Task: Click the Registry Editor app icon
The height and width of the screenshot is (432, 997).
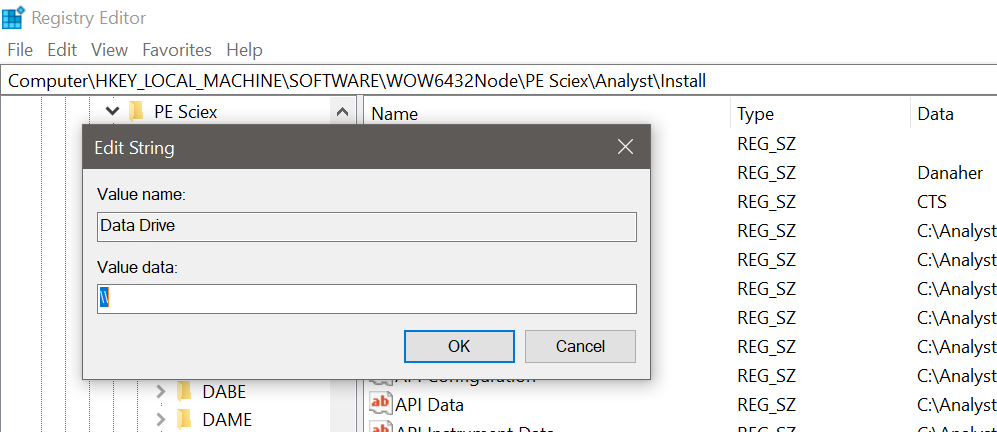Action: [13, 17]
